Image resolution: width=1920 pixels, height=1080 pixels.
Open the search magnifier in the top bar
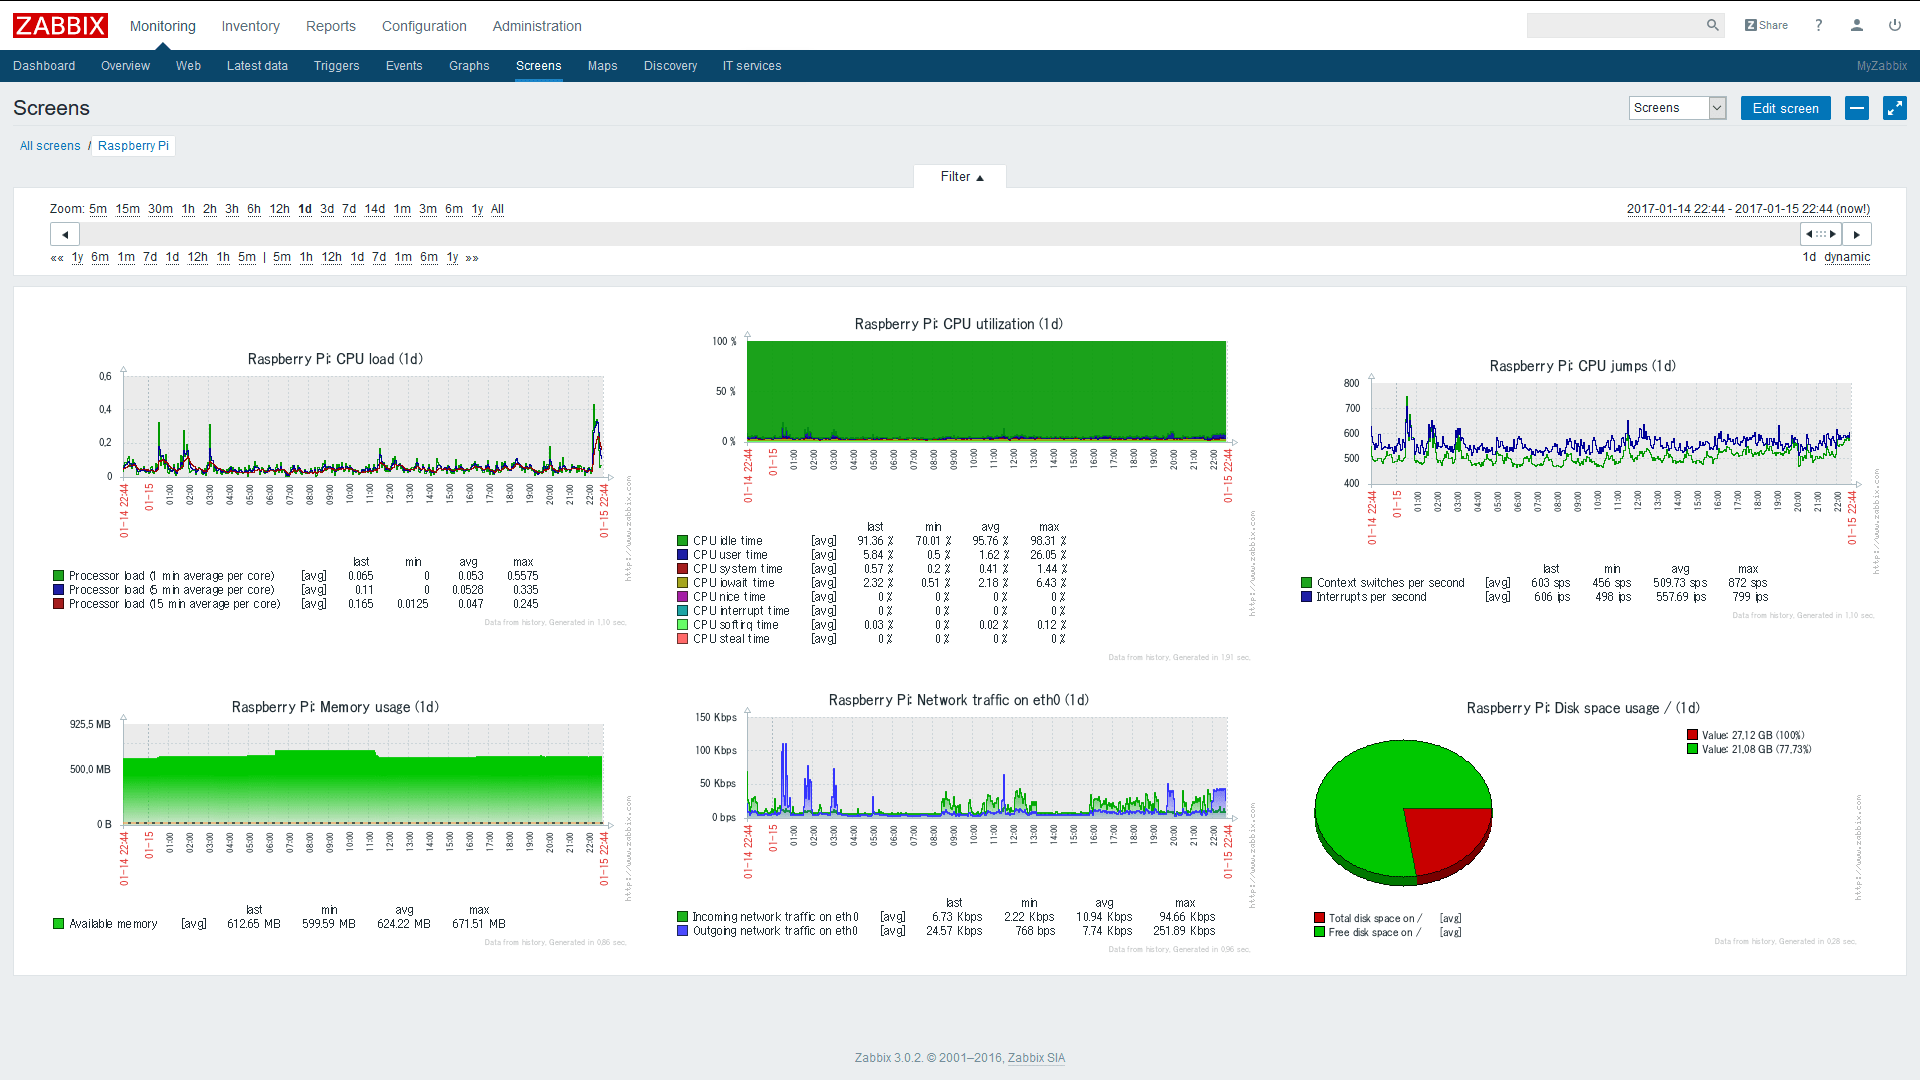click(1712, 25)
